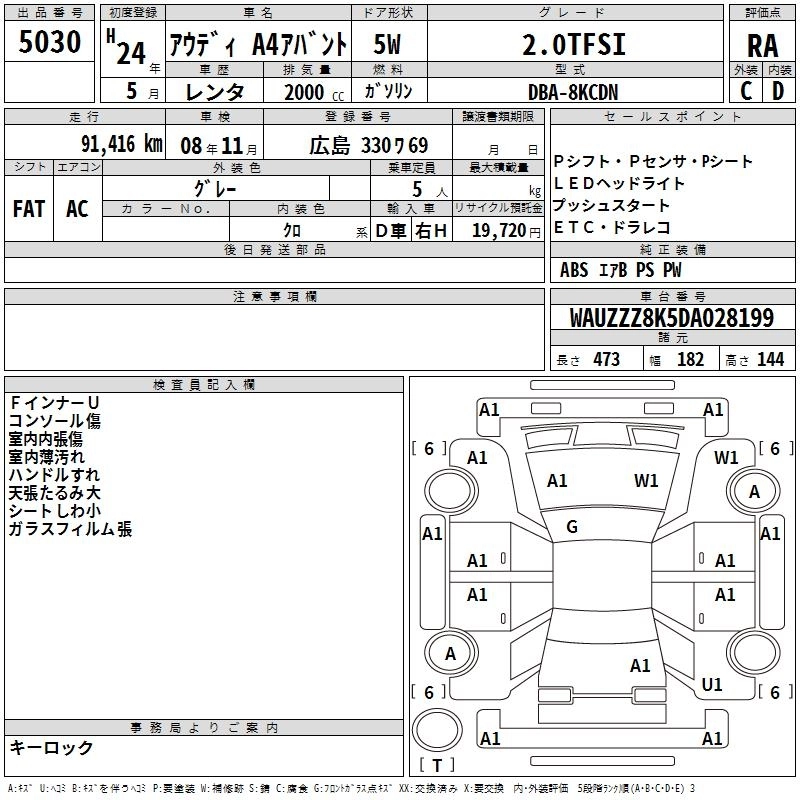Click the exterior grade C
Viewport: 800px width, 800px height.
(746, 90)
